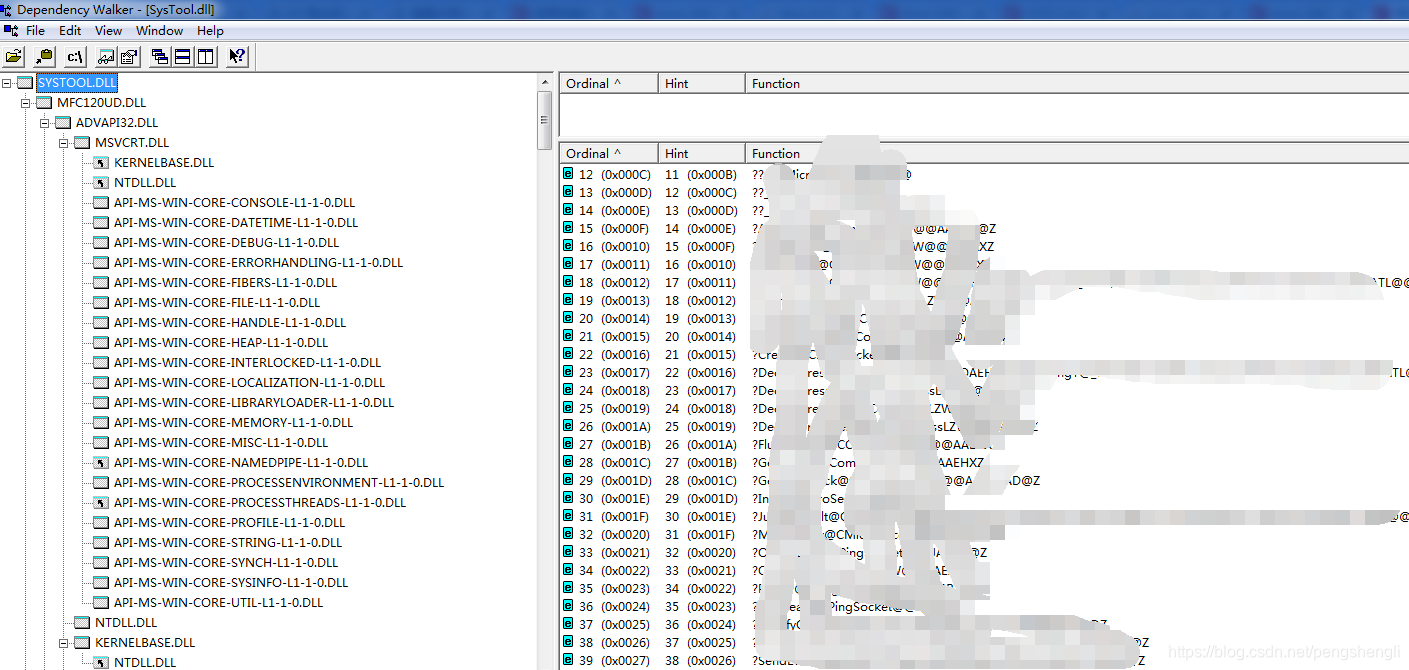1409x670 pixels.
Task: Click the Open file toolbar icon
Action: point(14,57)
